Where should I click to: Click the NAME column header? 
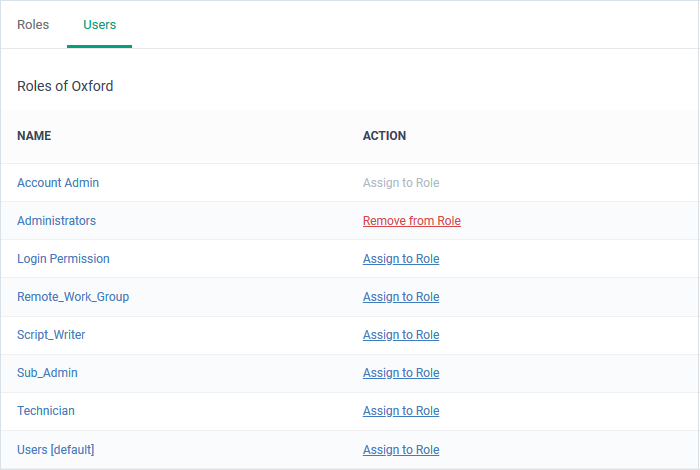click(34, 136)
